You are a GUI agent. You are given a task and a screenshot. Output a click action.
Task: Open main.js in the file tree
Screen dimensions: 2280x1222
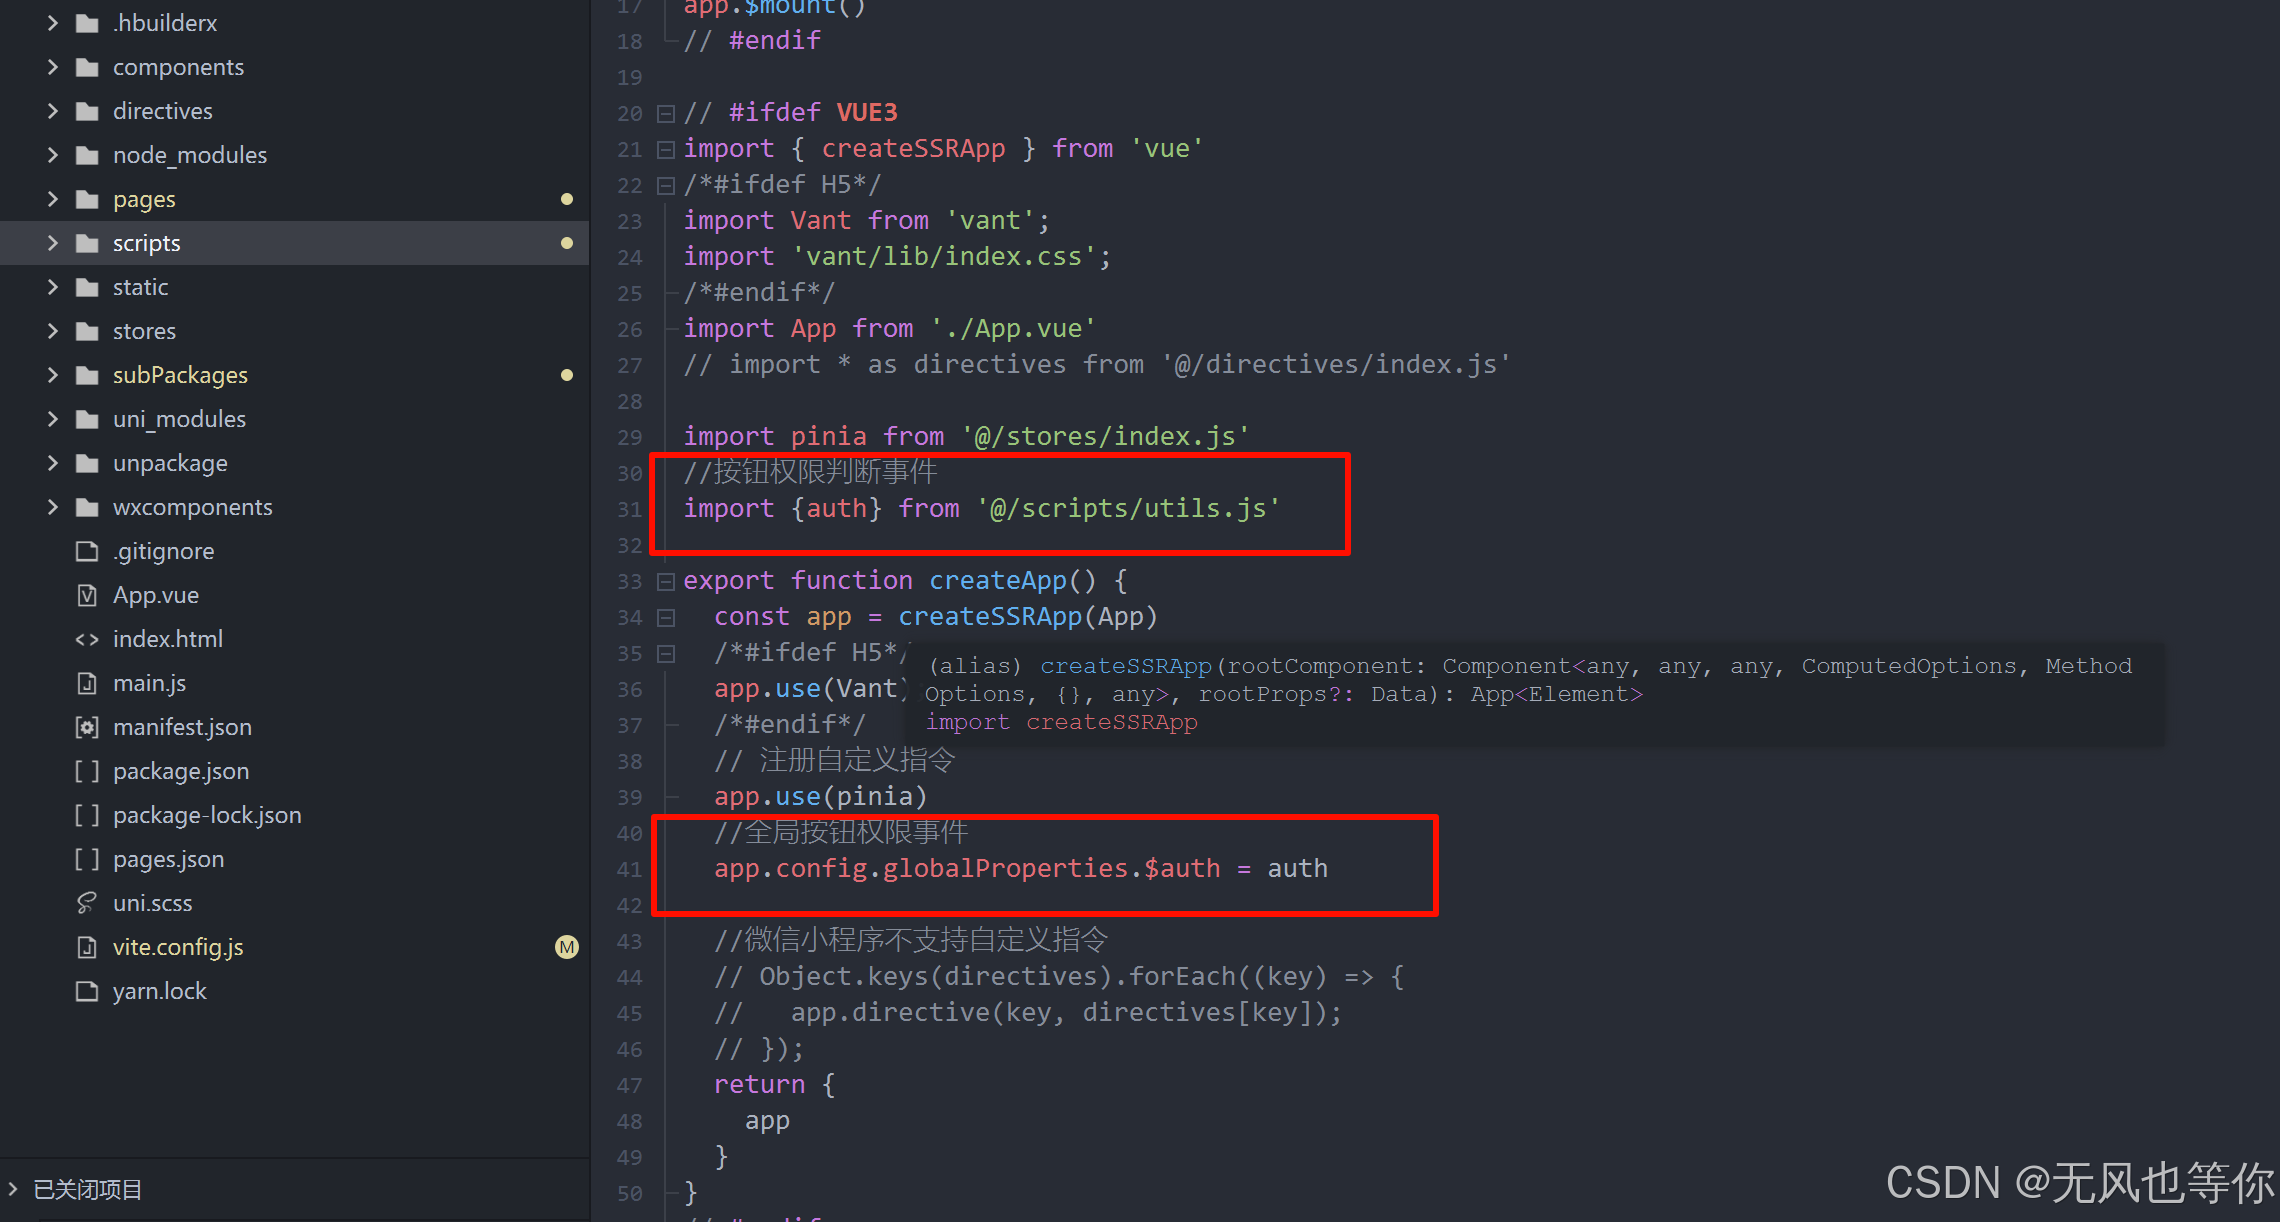point(149,683)
